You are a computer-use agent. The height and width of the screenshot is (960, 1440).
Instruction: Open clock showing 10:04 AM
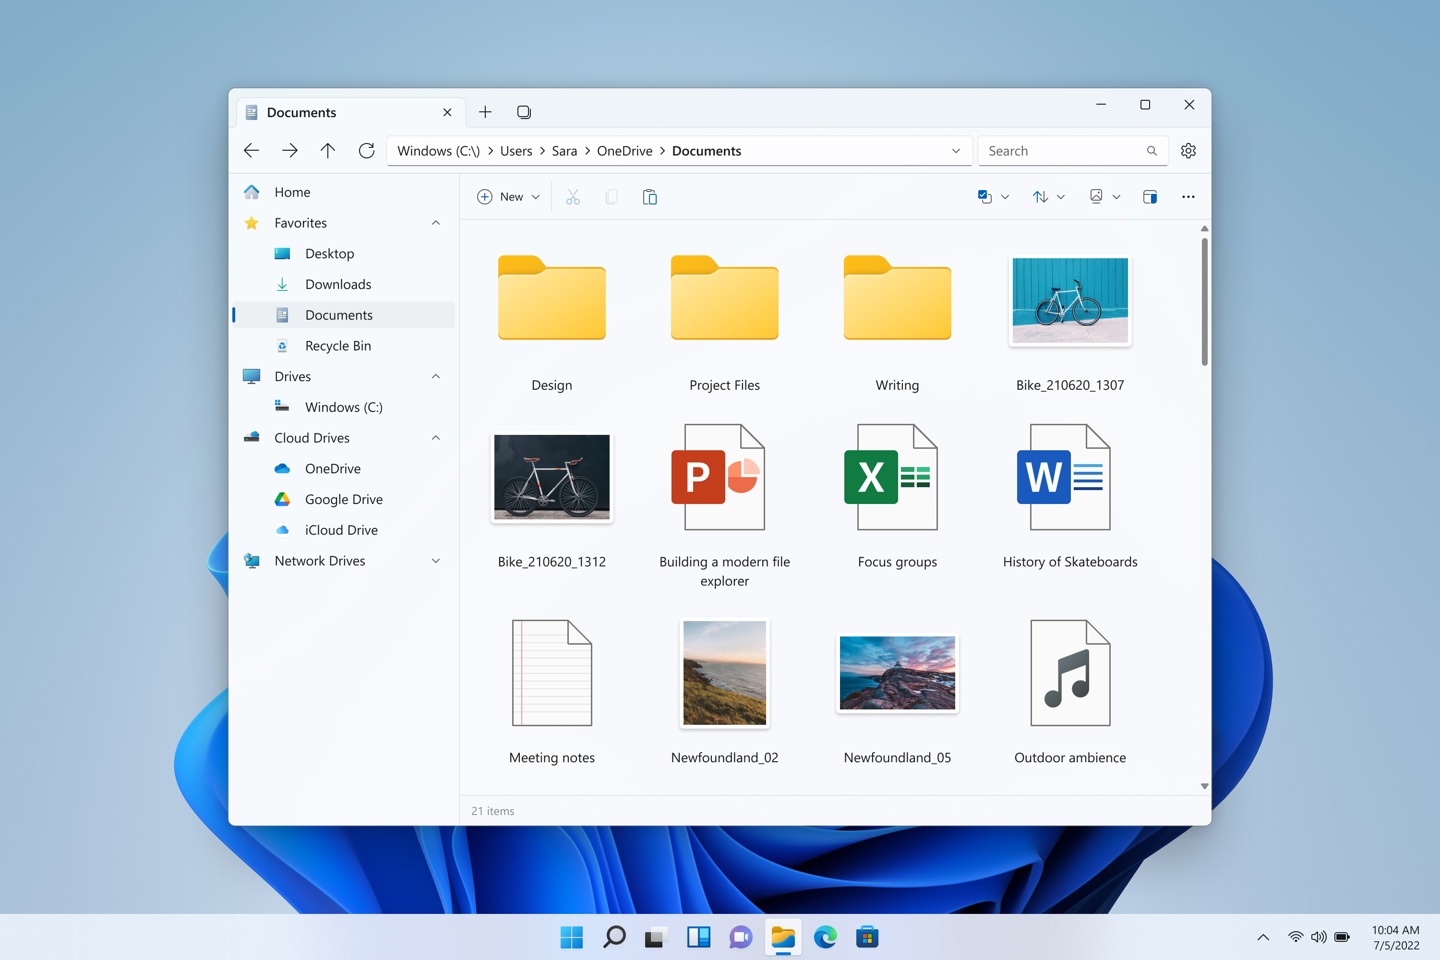(1395, 937)
